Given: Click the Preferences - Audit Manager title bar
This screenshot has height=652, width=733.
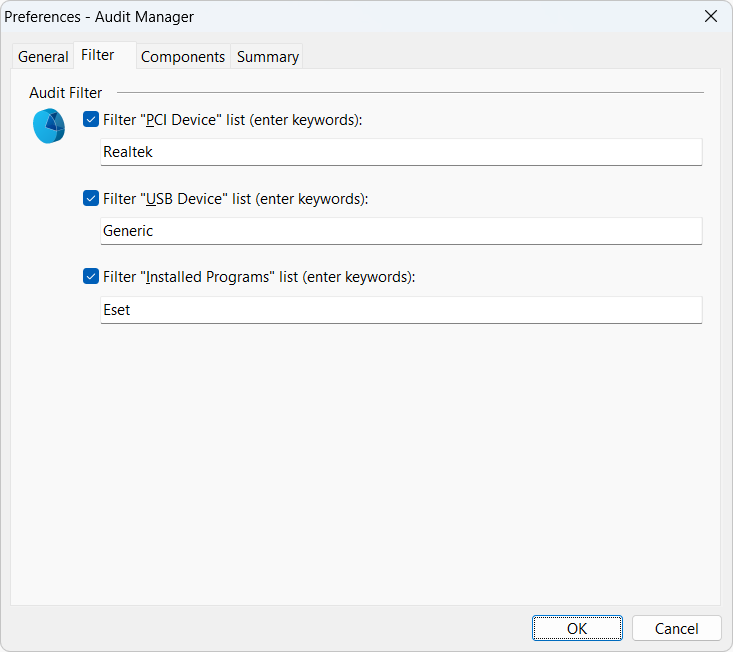Looking at the screenshot, I should [x=300, y=16].
